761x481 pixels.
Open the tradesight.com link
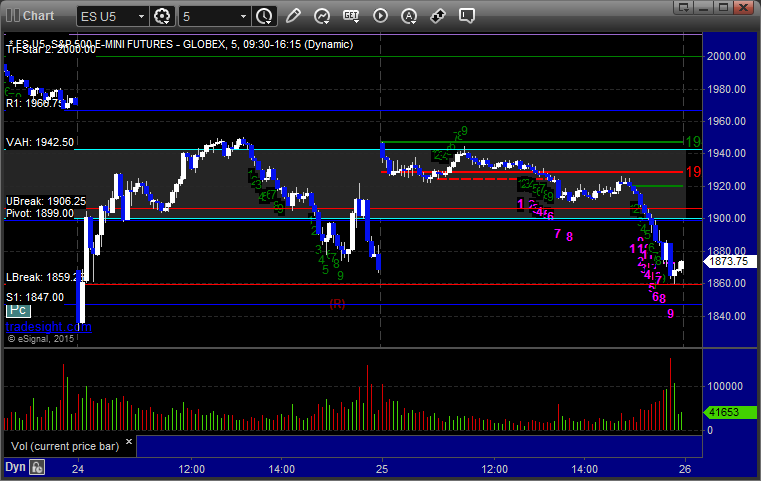tap(49, 327)
